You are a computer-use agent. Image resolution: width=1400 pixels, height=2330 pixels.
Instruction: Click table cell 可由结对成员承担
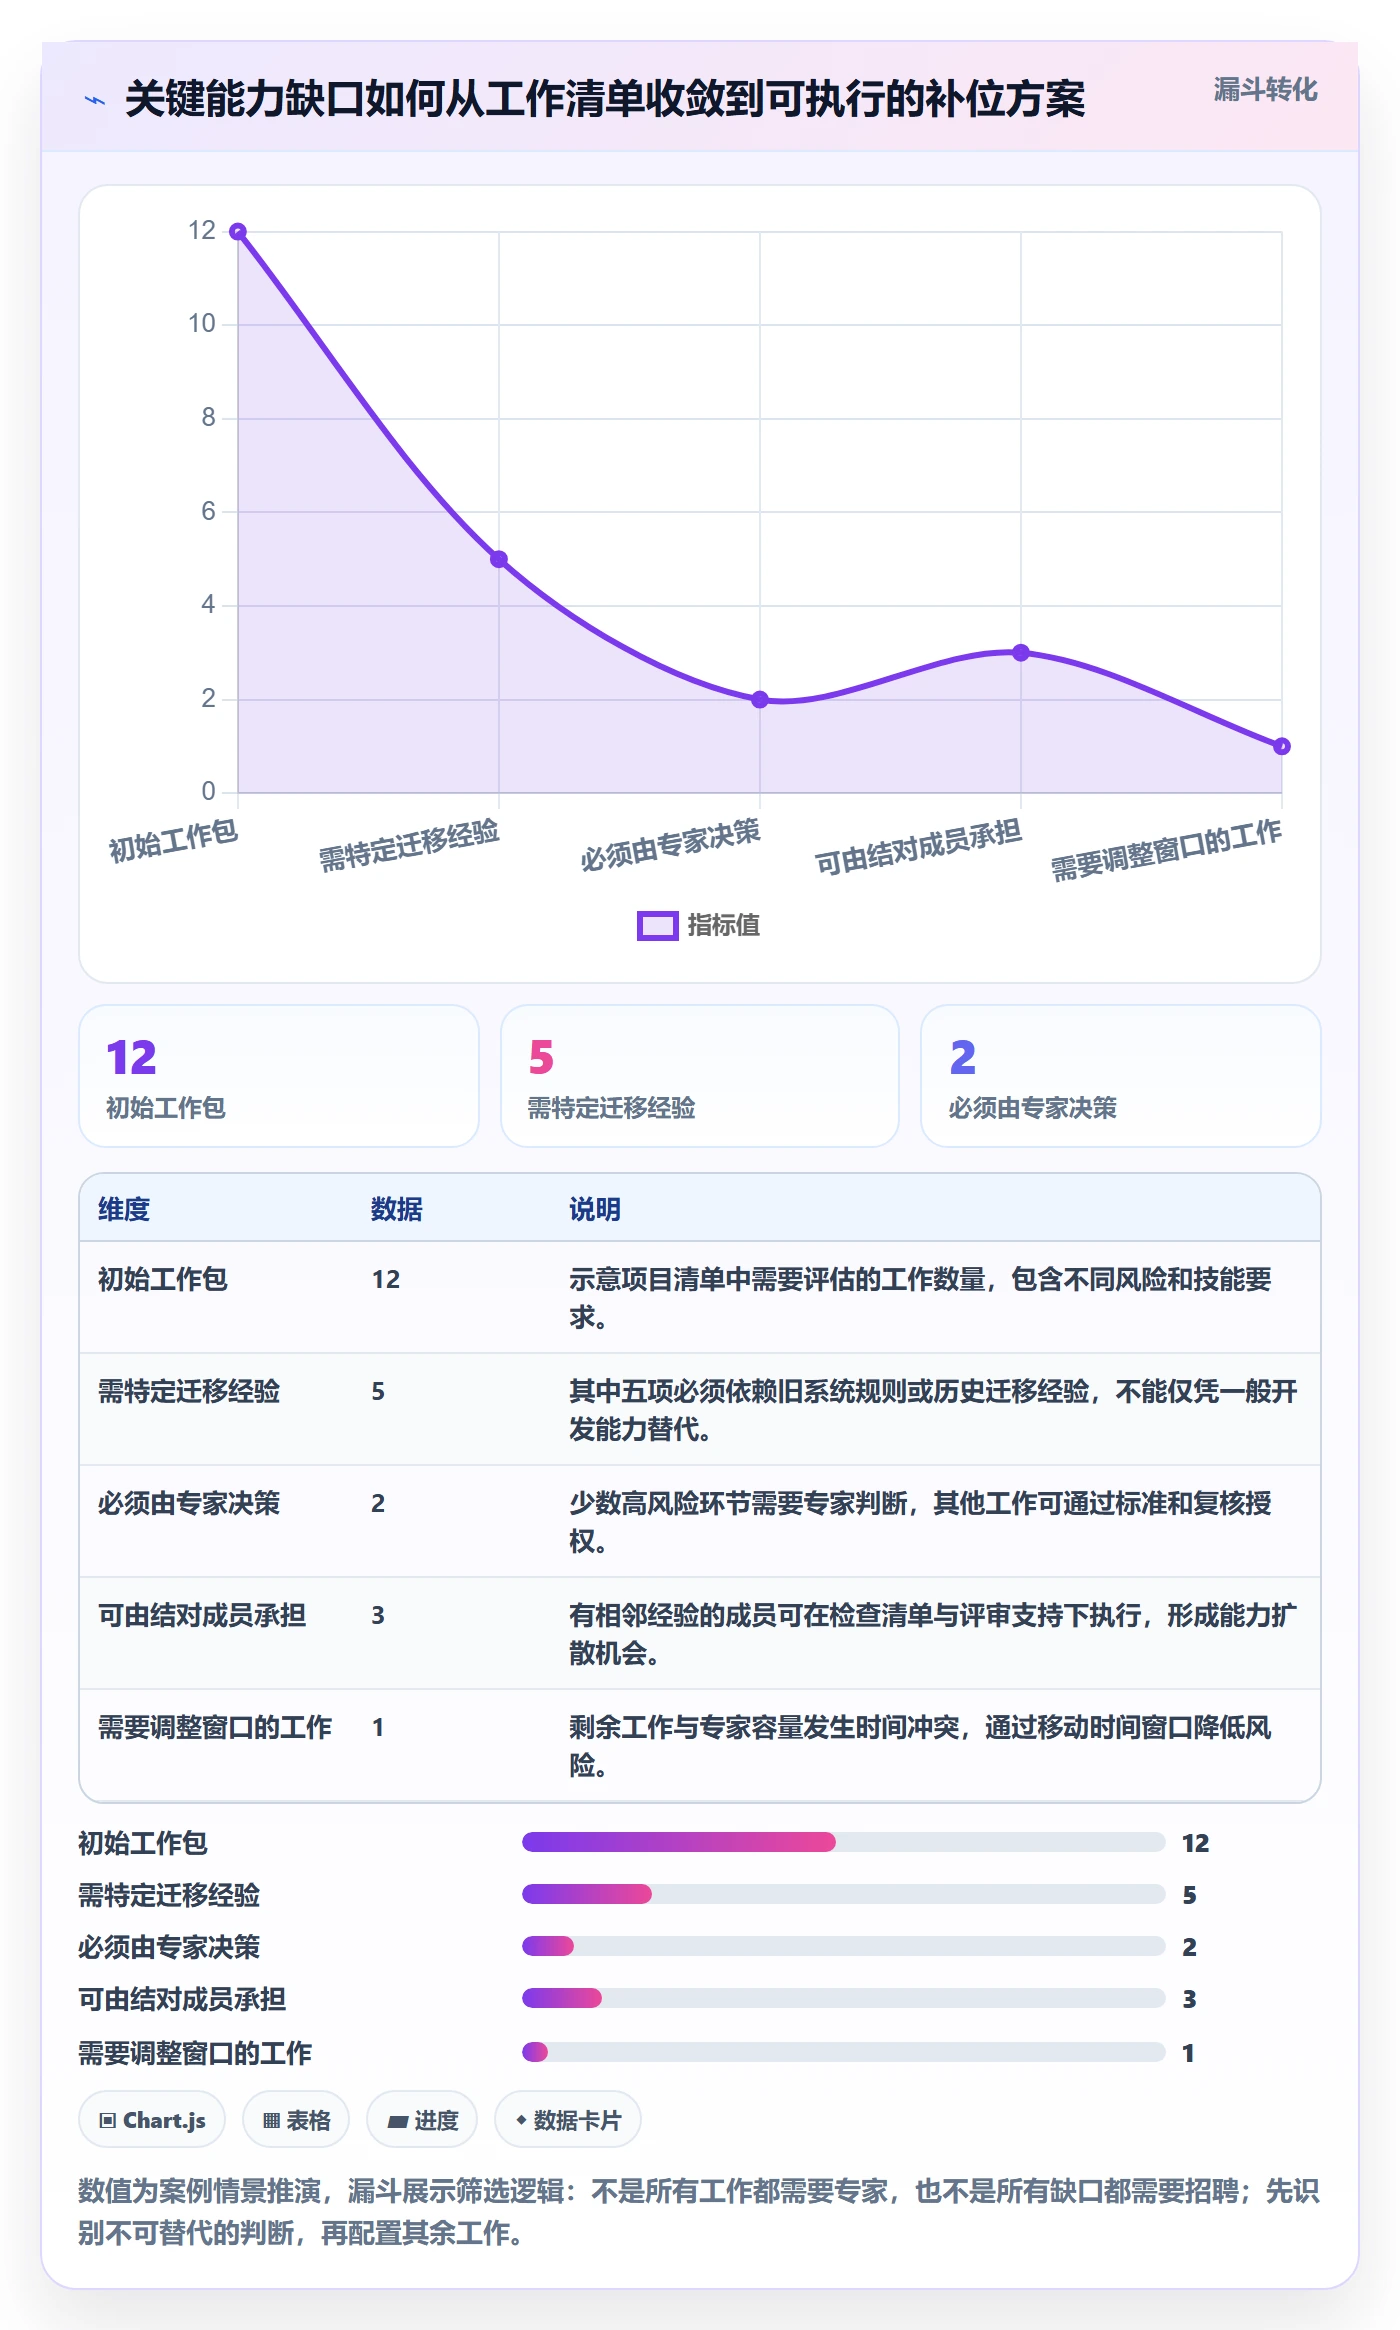point(202,1615)
